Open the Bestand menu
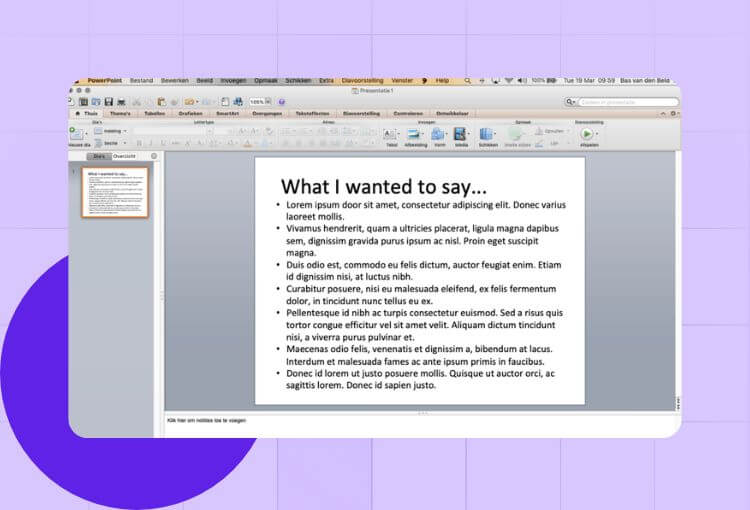This screenshot has height=510, width=750. point(142,80)
